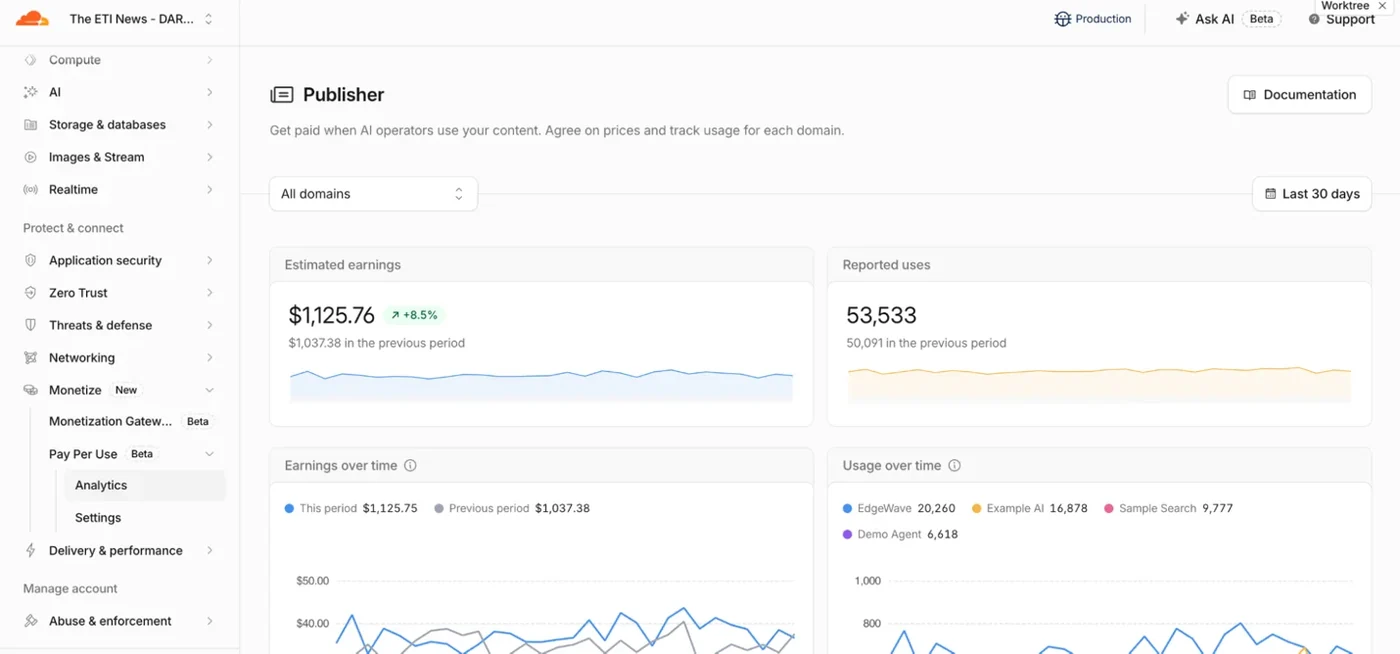Toggle the Demo Agent legend series
The image size is (1400, 654).
click(x=900, y=534)
